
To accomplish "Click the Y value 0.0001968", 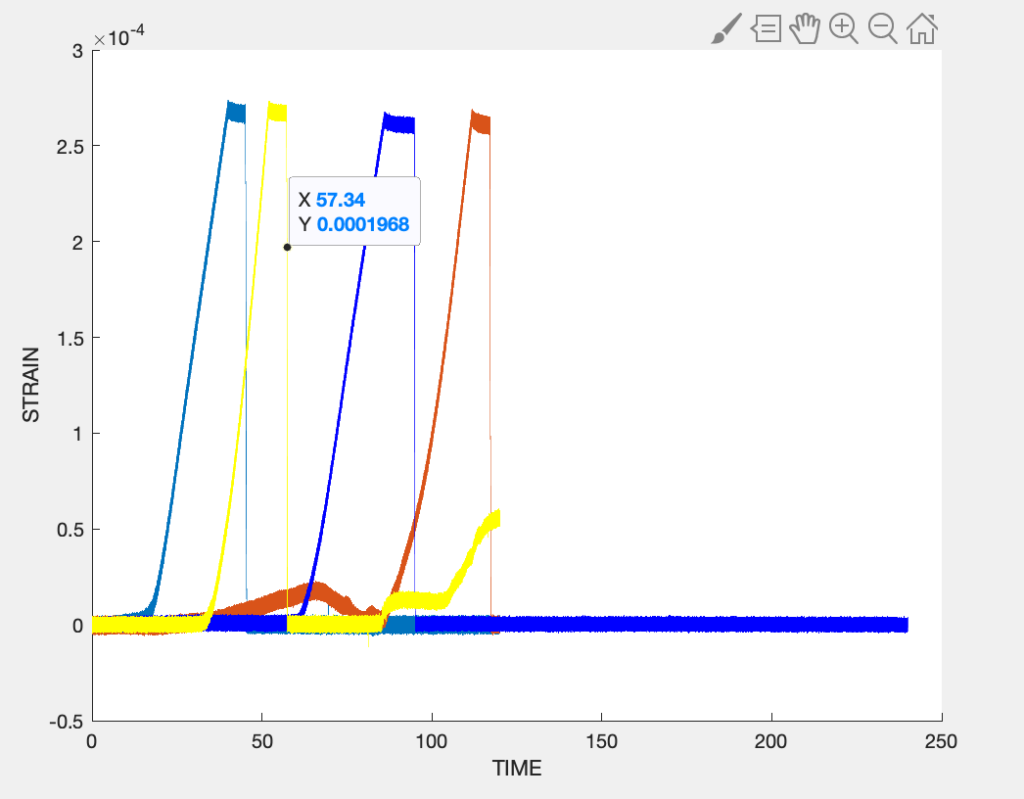I will 362,224.
